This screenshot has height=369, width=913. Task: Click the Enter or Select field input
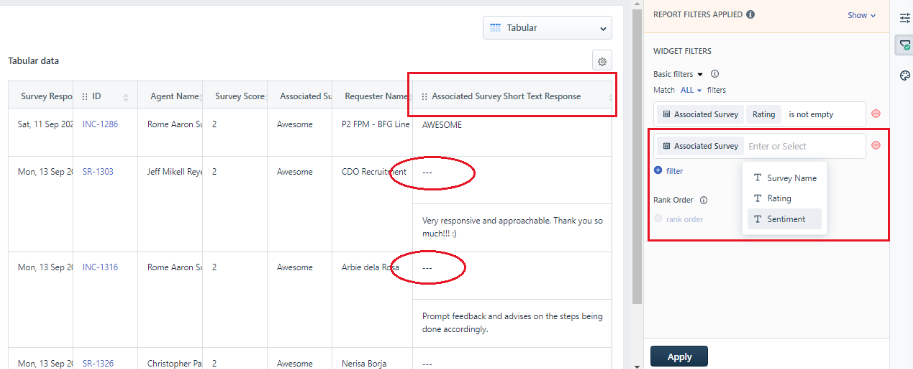pyautogui.click(x=804, y=146)
